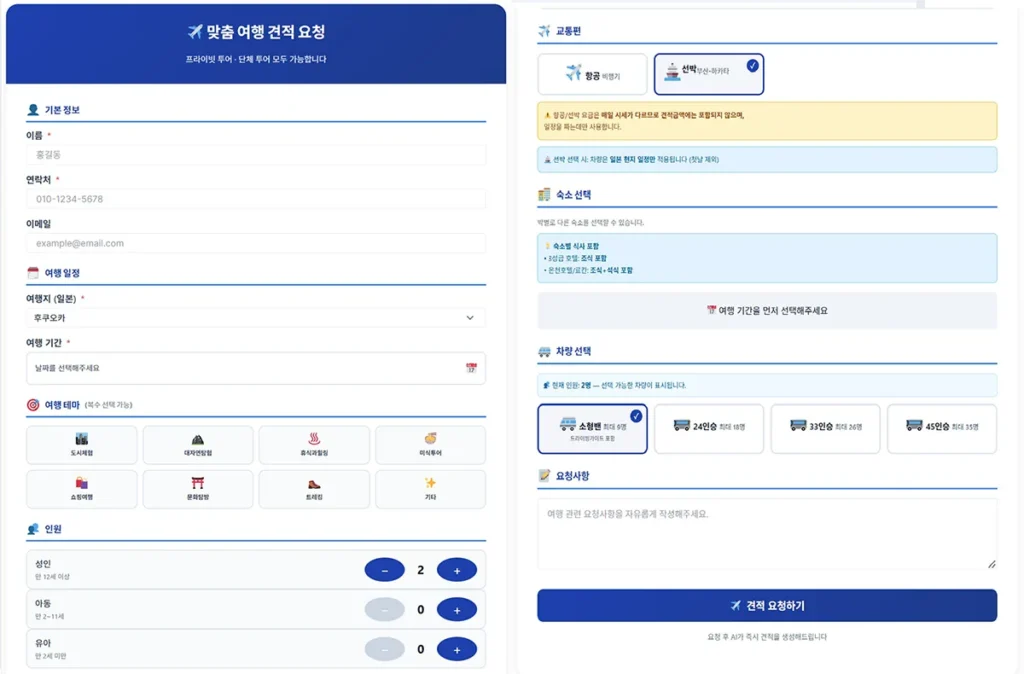
Task: Select the mountain nature theme card
Action: pos(198,445)
